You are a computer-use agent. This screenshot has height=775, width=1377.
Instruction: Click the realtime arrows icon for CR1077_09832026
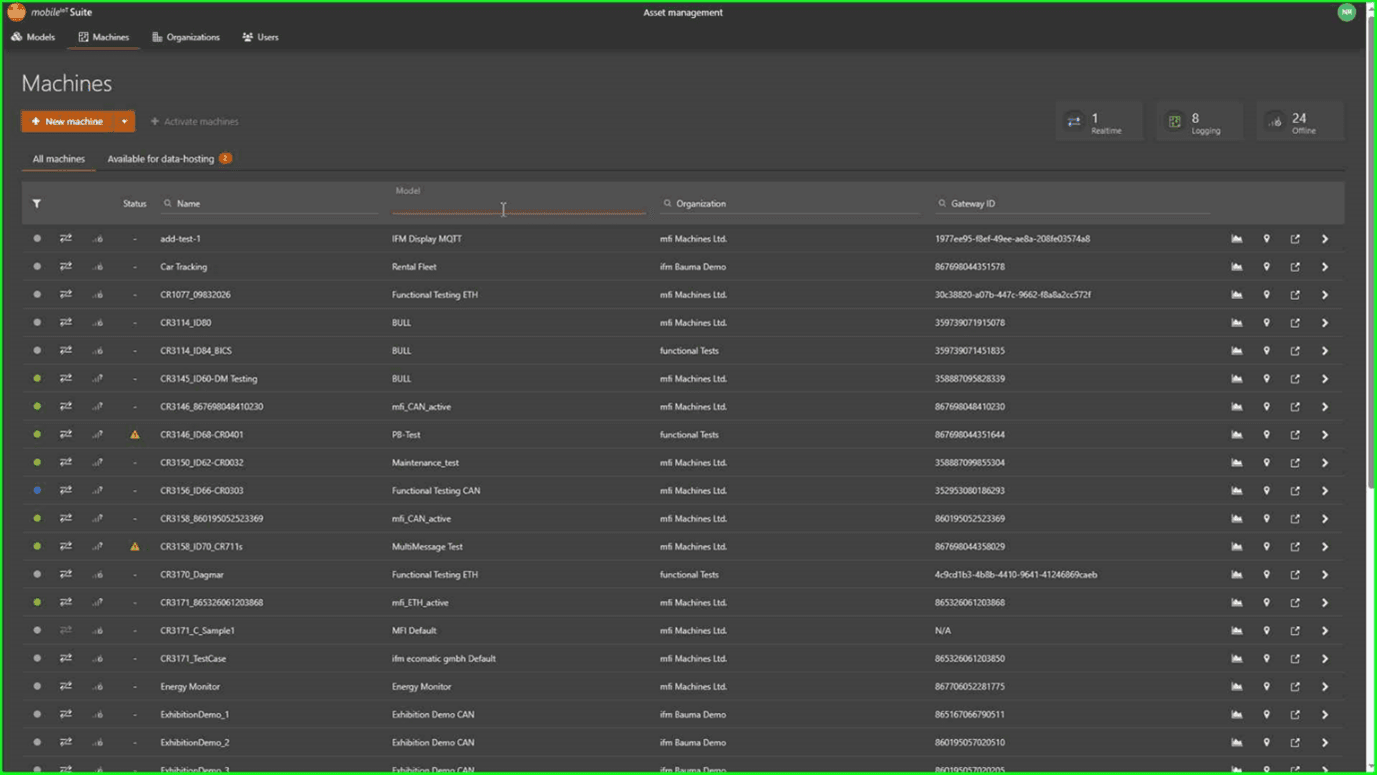tap(66, 295)
